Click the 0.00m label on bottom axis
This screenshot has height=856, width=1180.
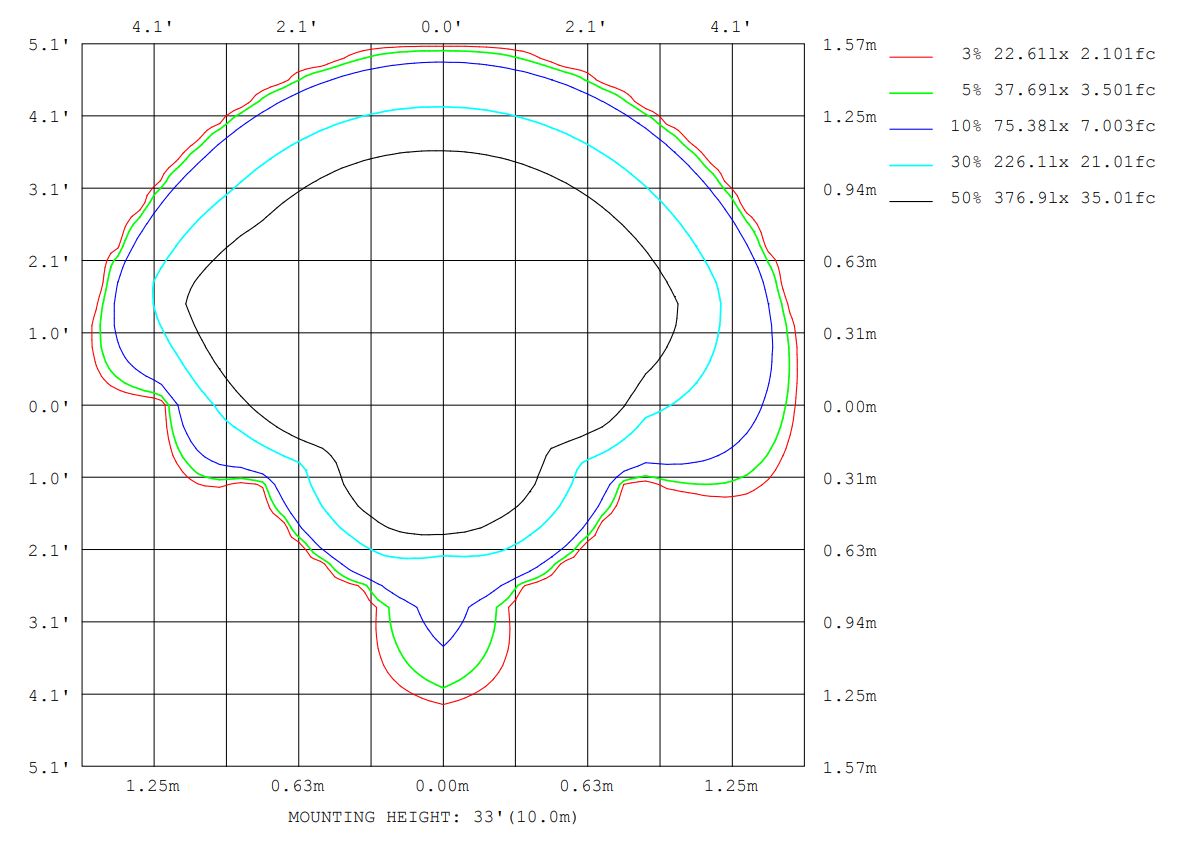[x=442, y=786]
